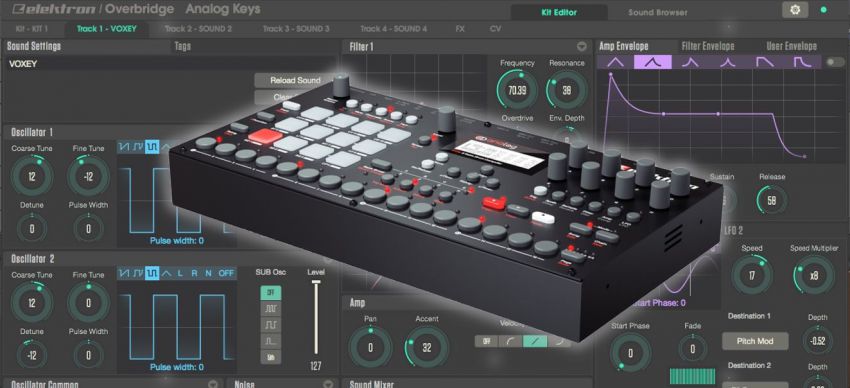This screenshot has width=850, height=388.
Task: Click the Amp Accent knob showing 32
Action: tap(427, 347)
